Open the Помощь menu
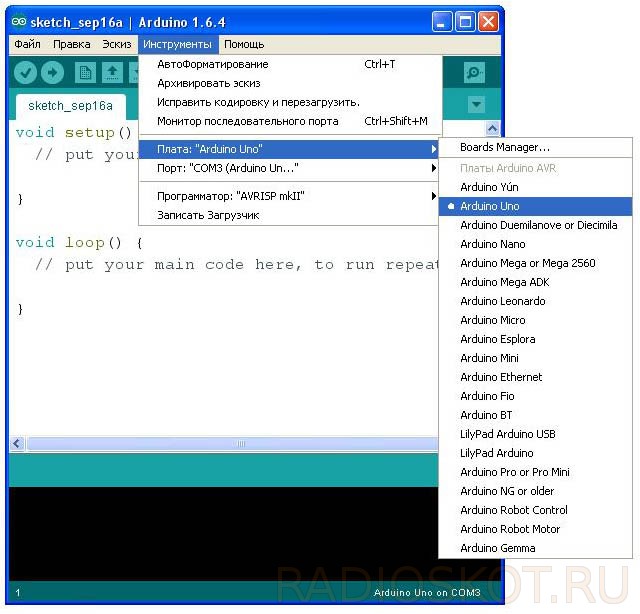The image size is (640, 614). tap(244, 44)
